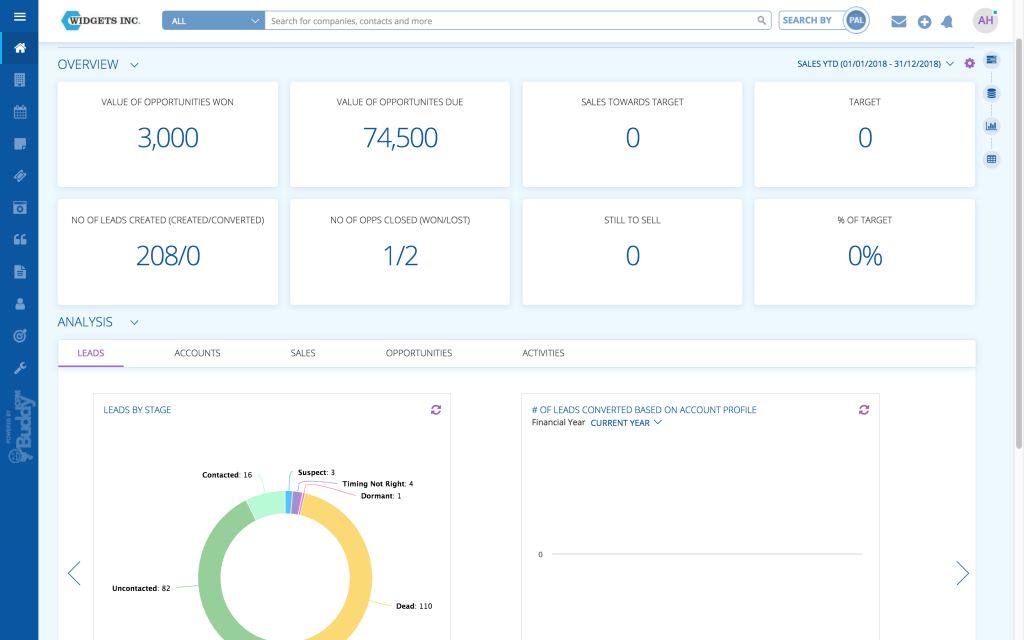Screen dimensions: 1024x640
Task: Click the purple overview settings gear
Action: (969, 64)
